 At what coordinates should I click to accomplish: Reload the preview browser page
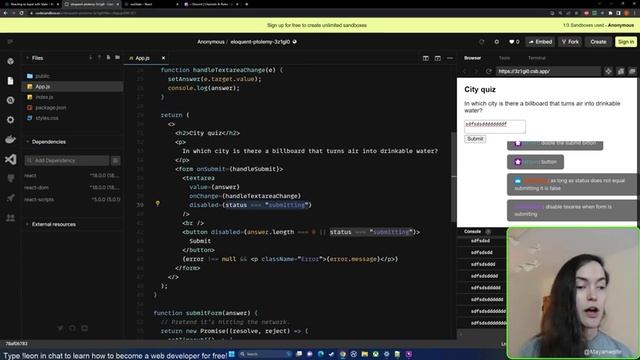489,71
